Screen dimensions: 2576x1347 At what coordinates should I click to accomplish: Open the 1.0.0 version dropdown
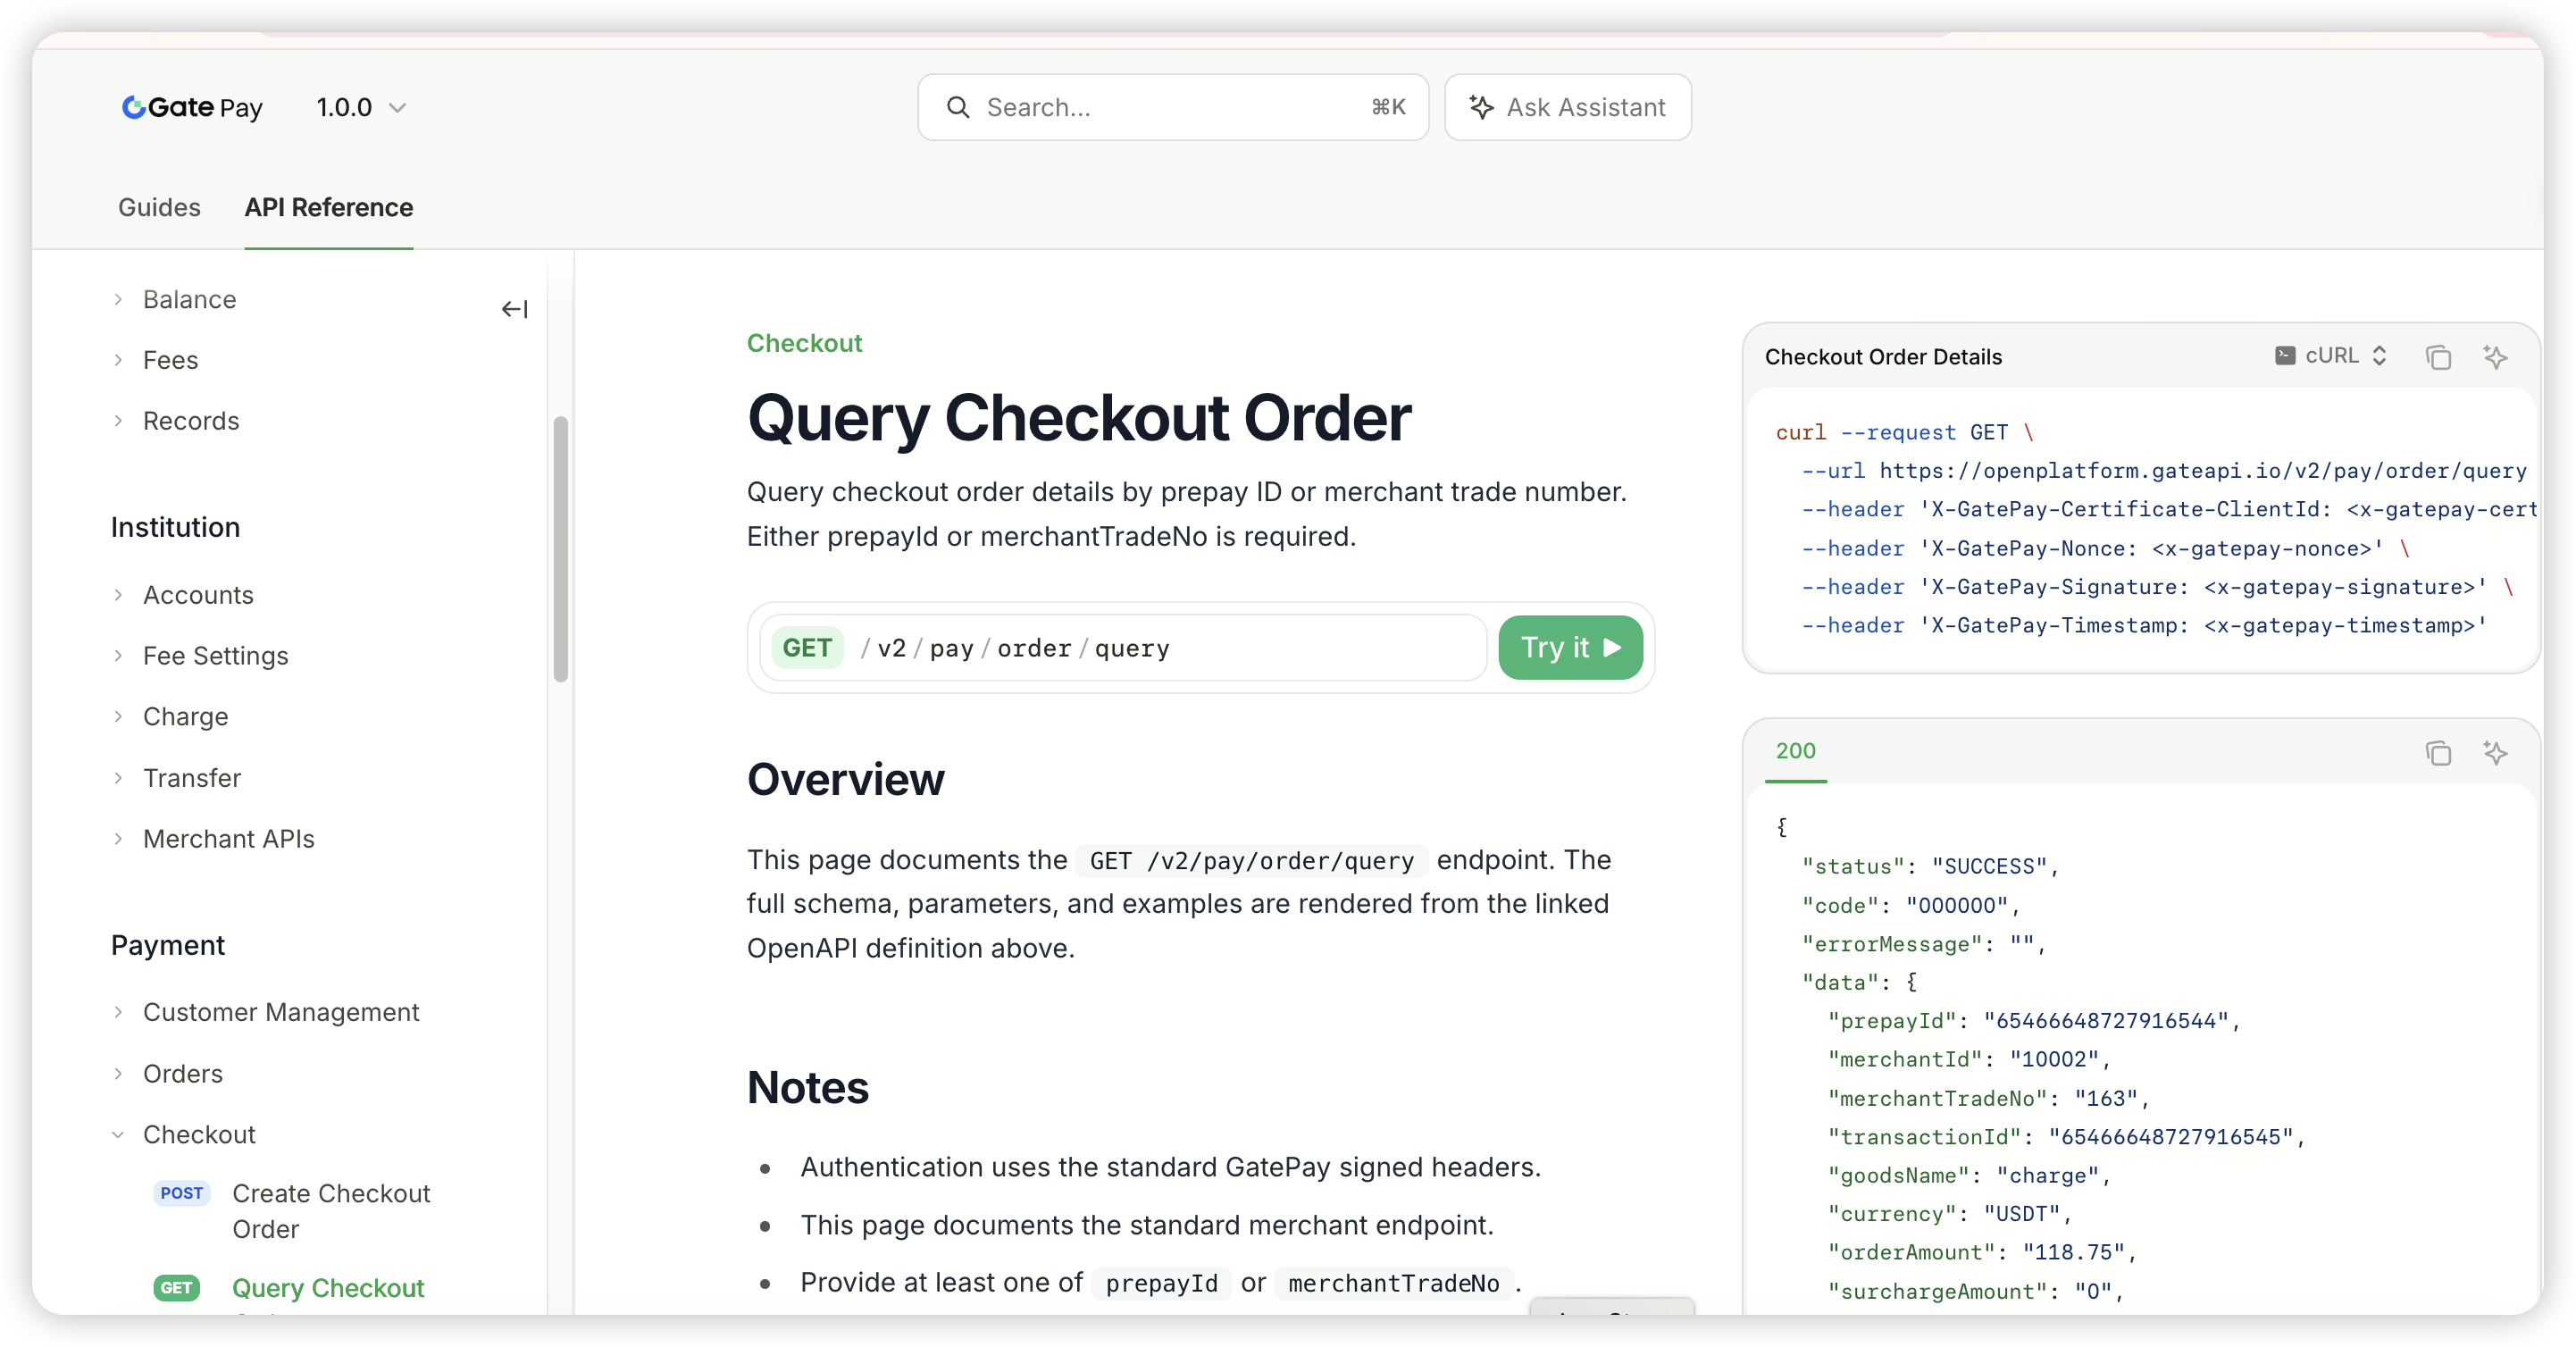click(361, 107)
